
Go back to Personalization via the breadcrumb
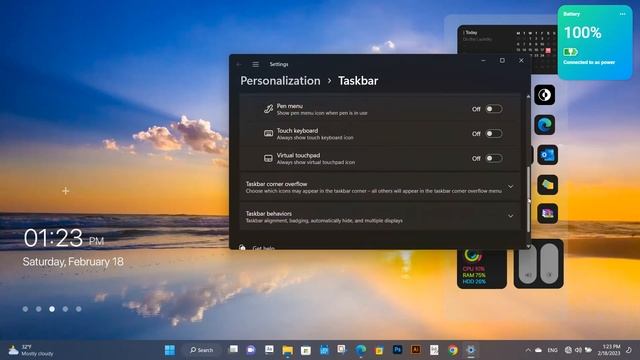(x=280, y=81)
